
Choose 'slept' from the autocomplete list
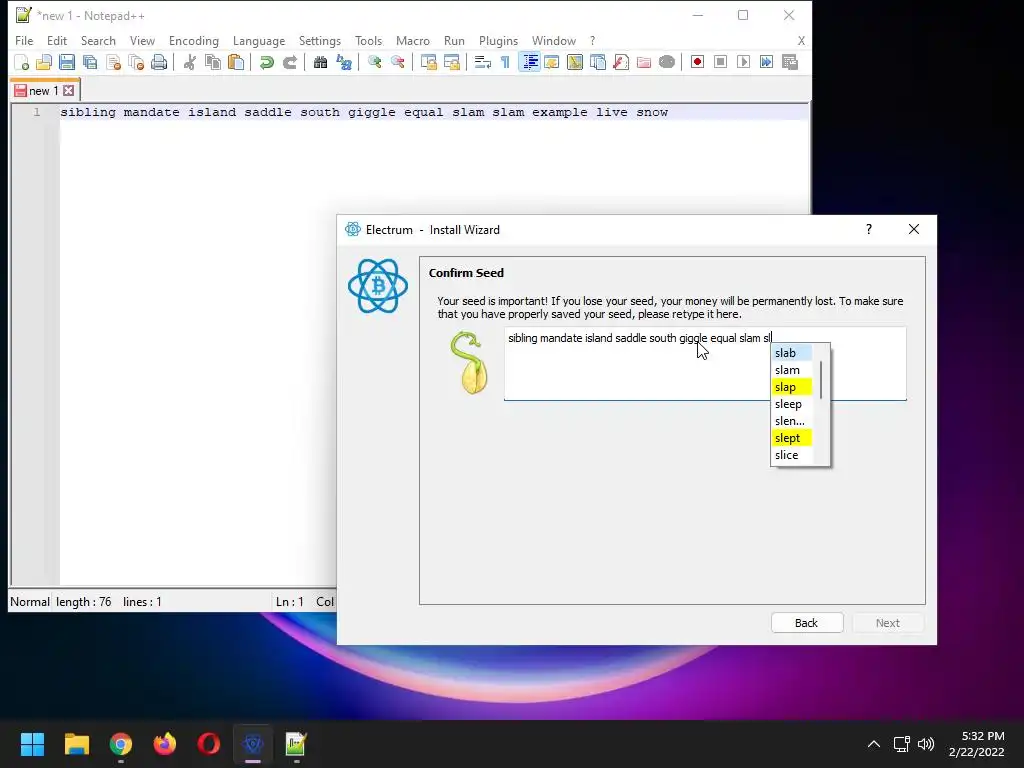point(792,438)
